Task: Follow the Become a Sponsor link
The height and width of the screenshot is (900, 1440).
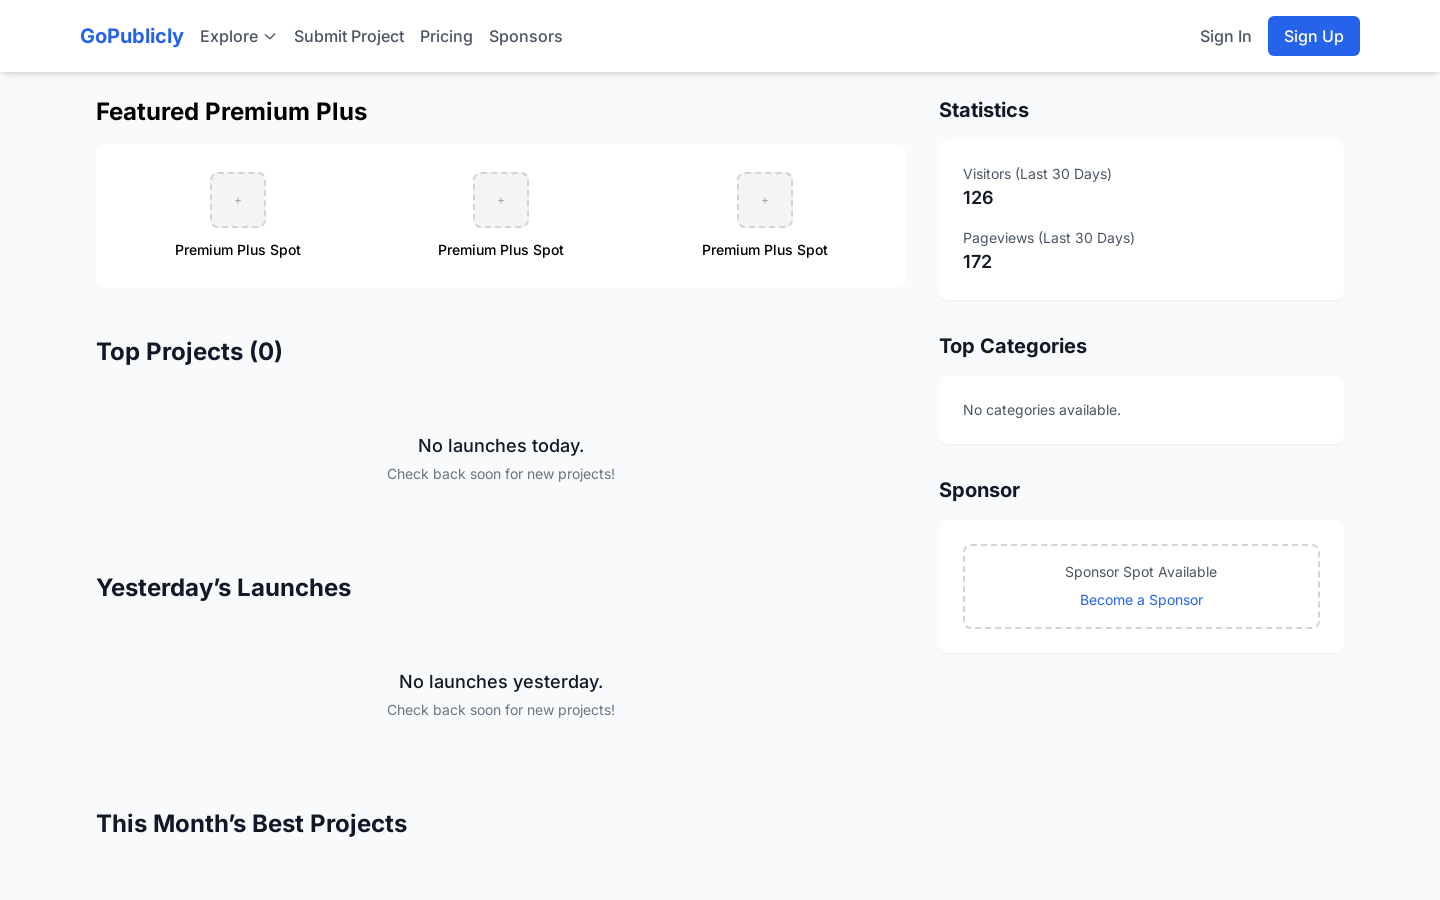Action: [1141, 600]
